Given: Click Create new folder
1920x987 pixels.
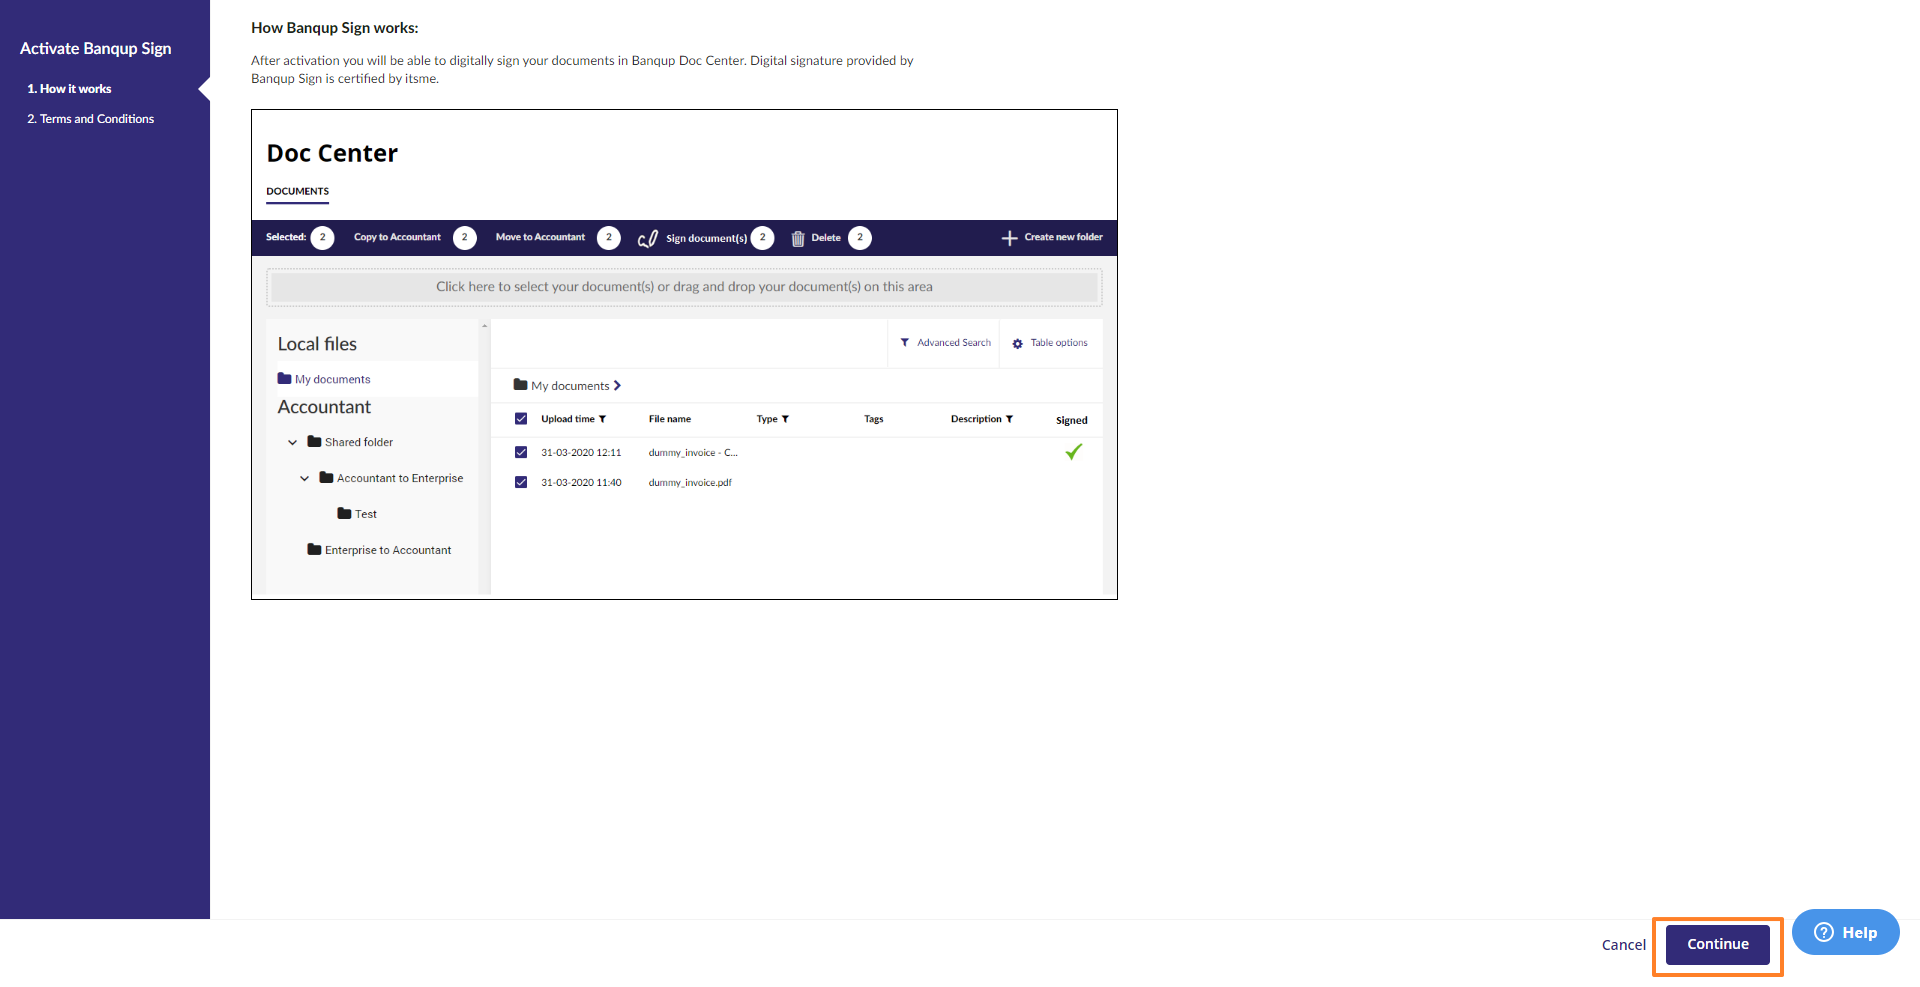Looking at the screenshot, I should tap(1063, 237).
